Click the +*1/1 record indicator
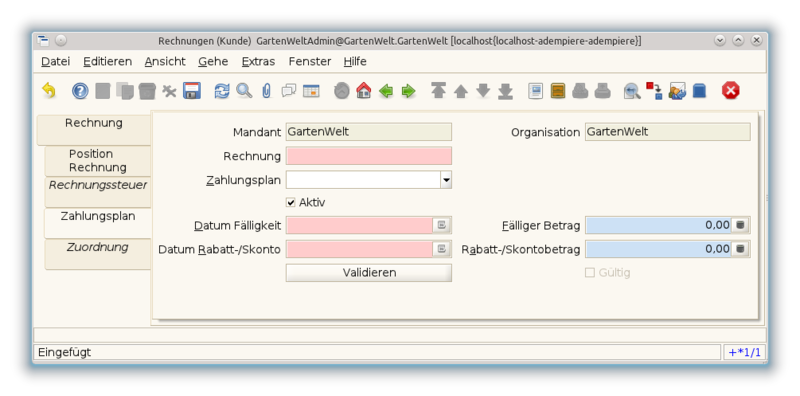 coord(745,352)
